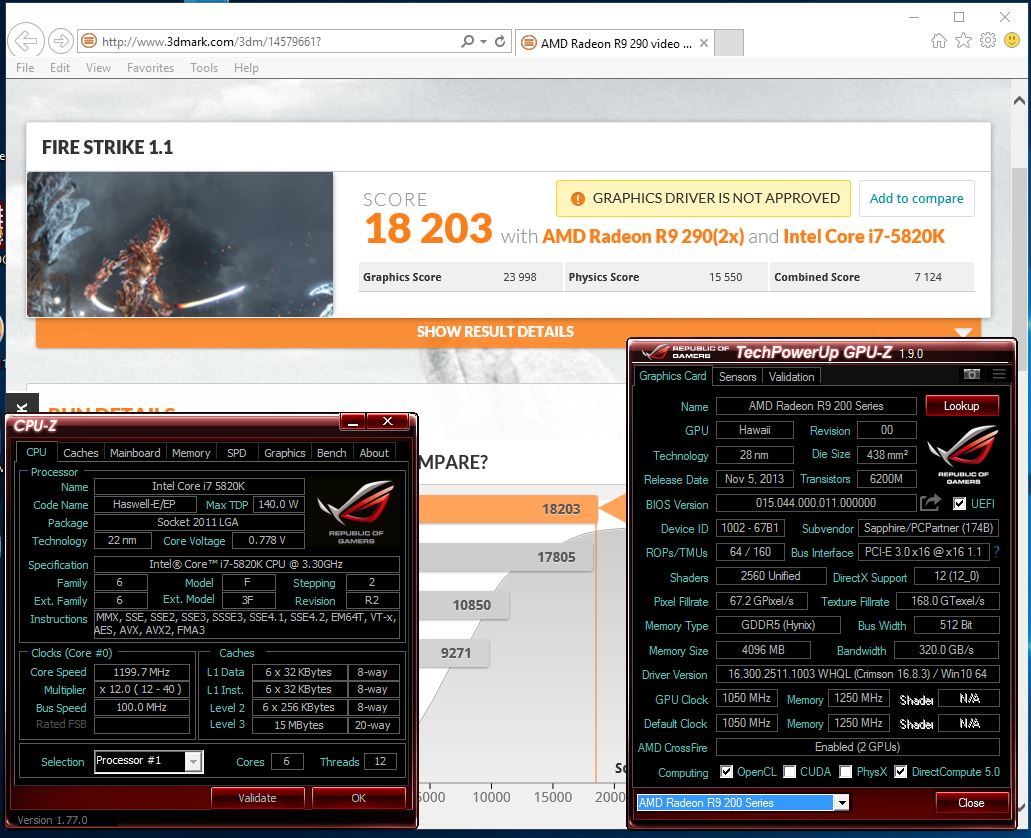
Task: Click Fire Strike preview thumbnail
Action: click(x=180, y=244)
